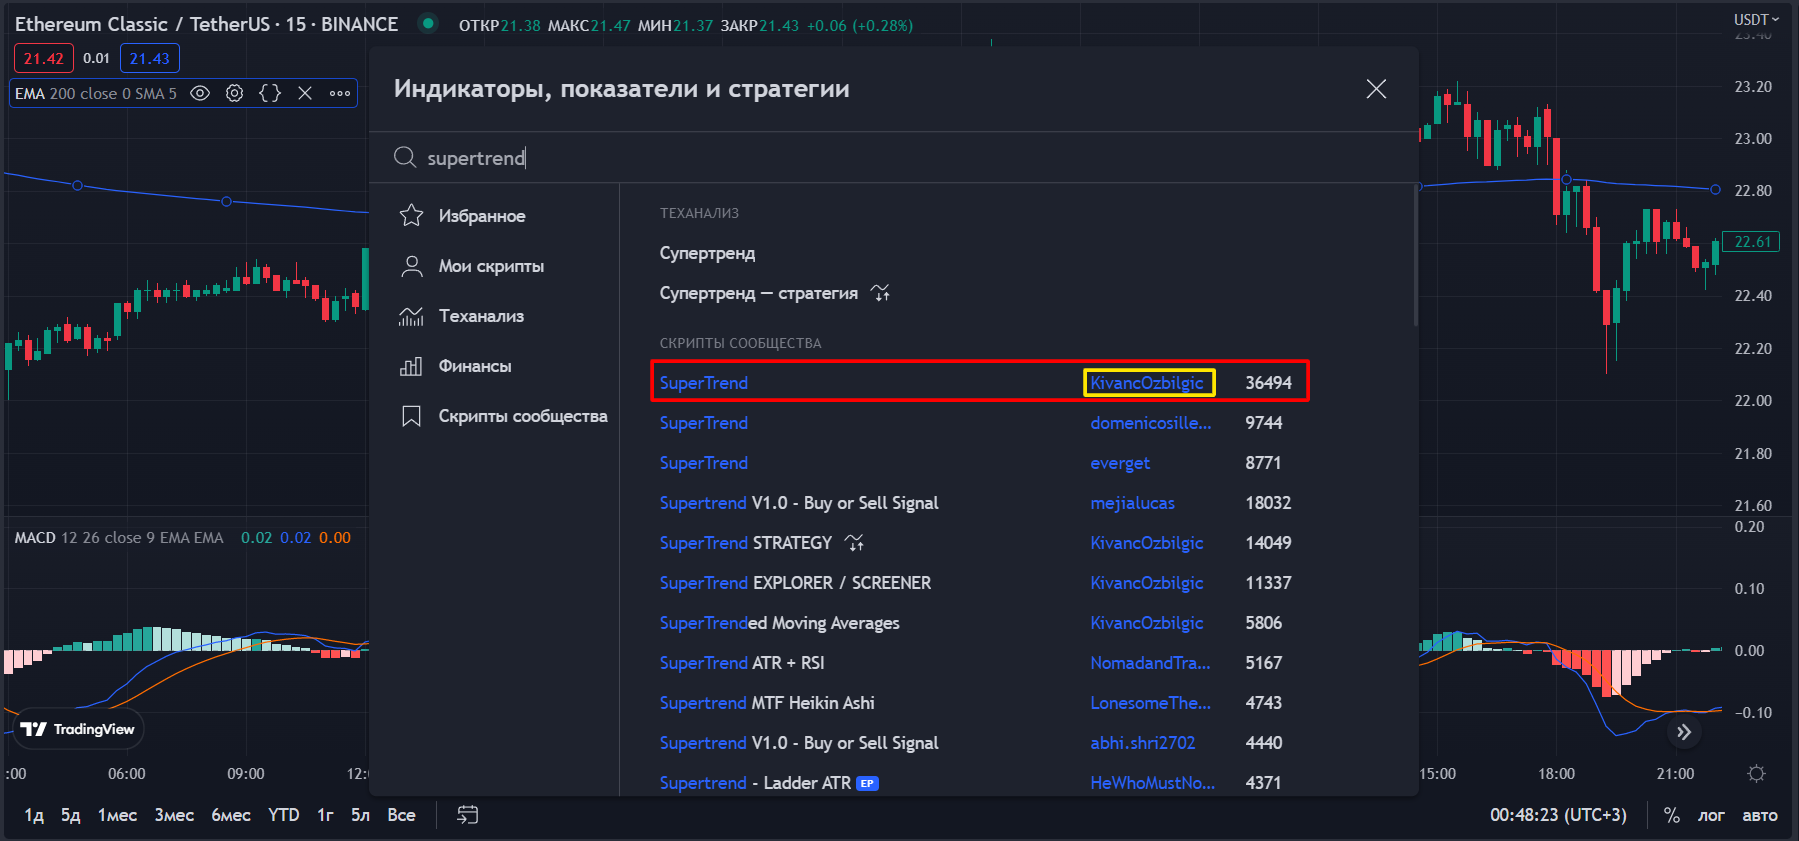Add Supertrend - Ladder ATR script
Image resolution: width=1799 pixels, height=841 pixels.
755,783
